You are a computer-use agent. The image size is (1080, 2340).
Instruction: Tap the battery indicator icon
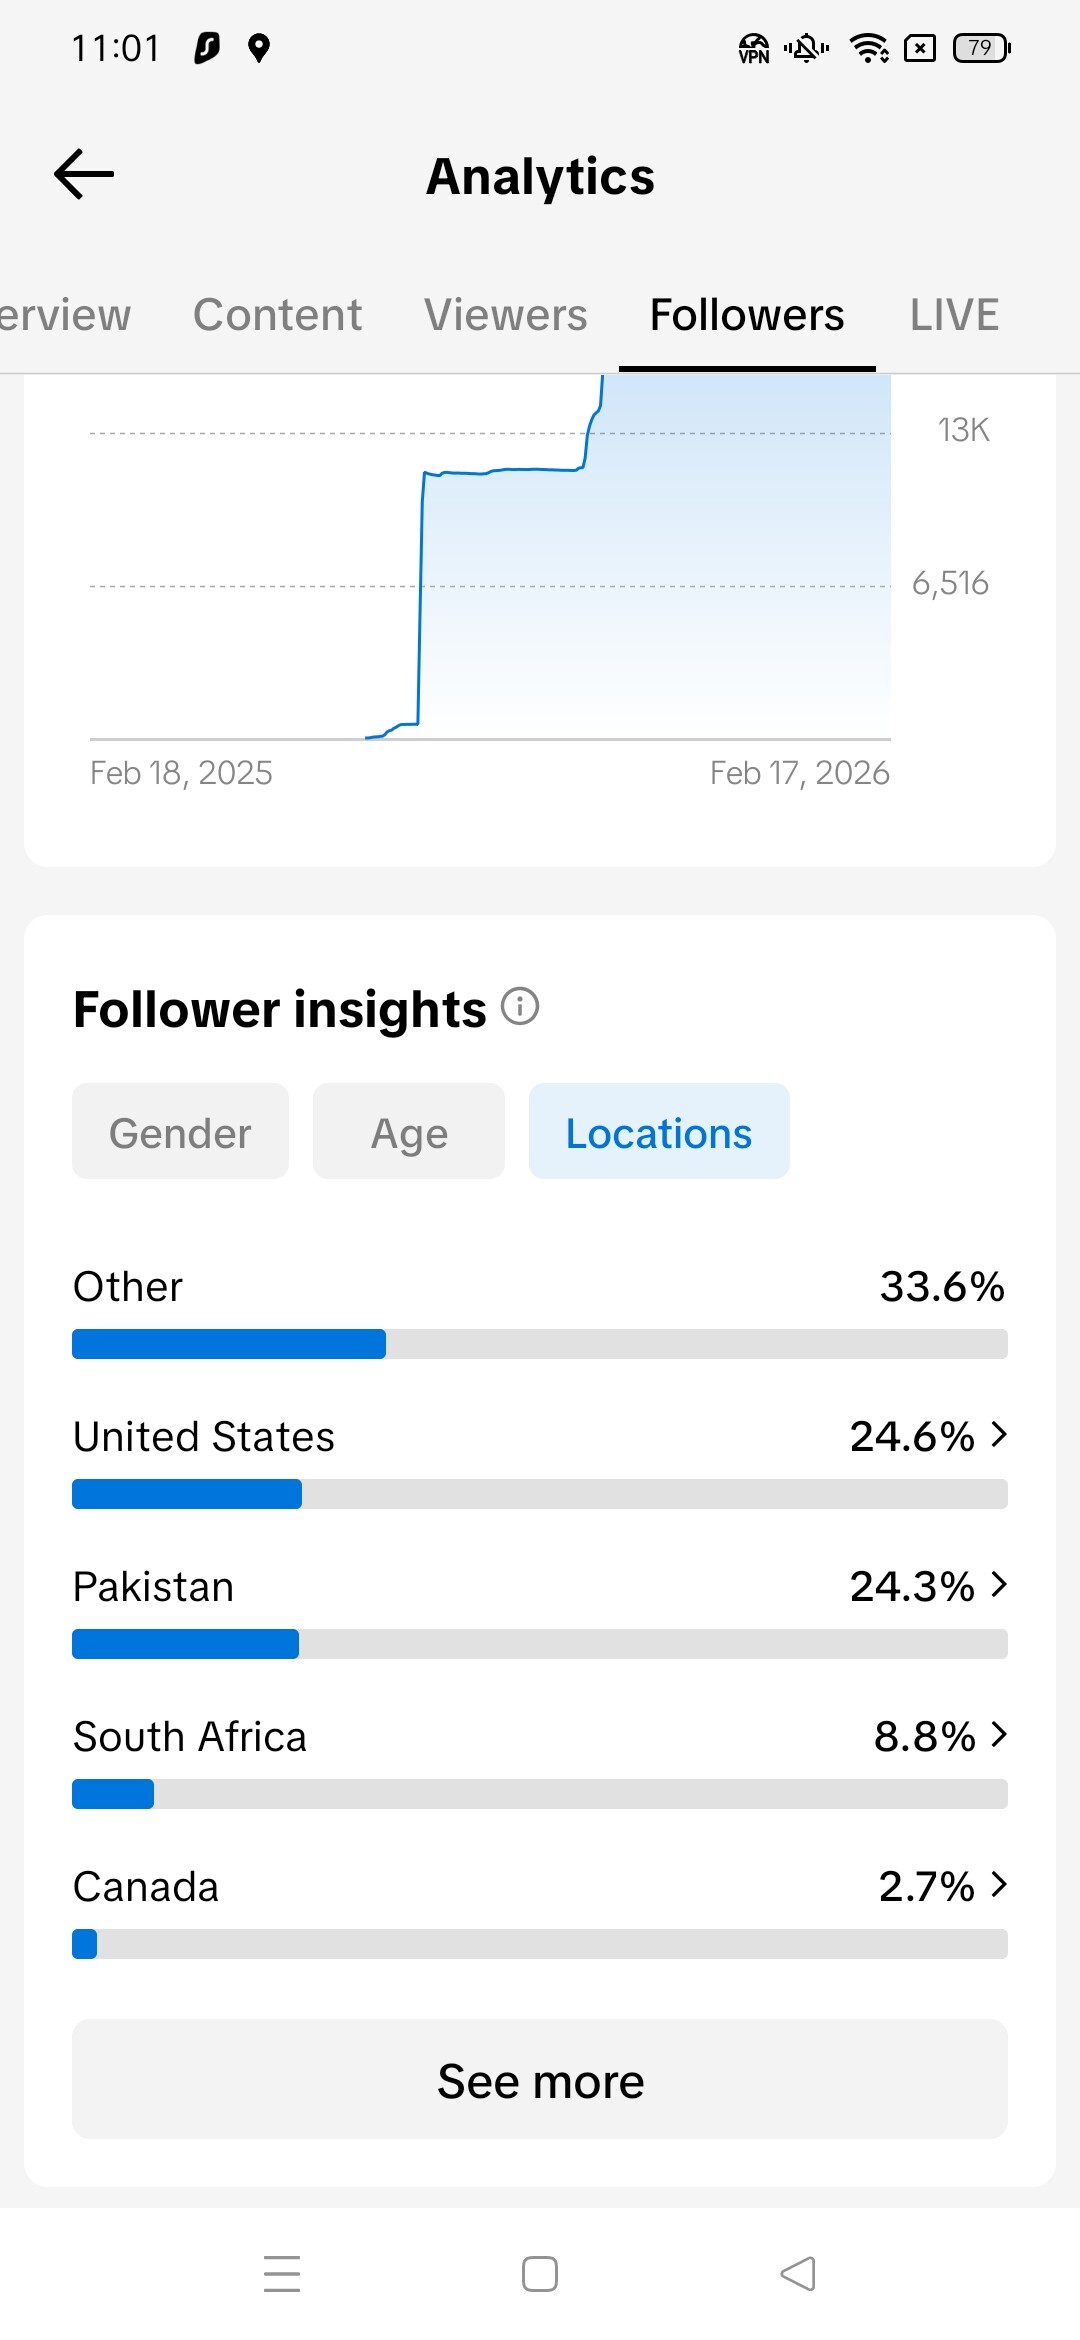[x=982, y=48]
